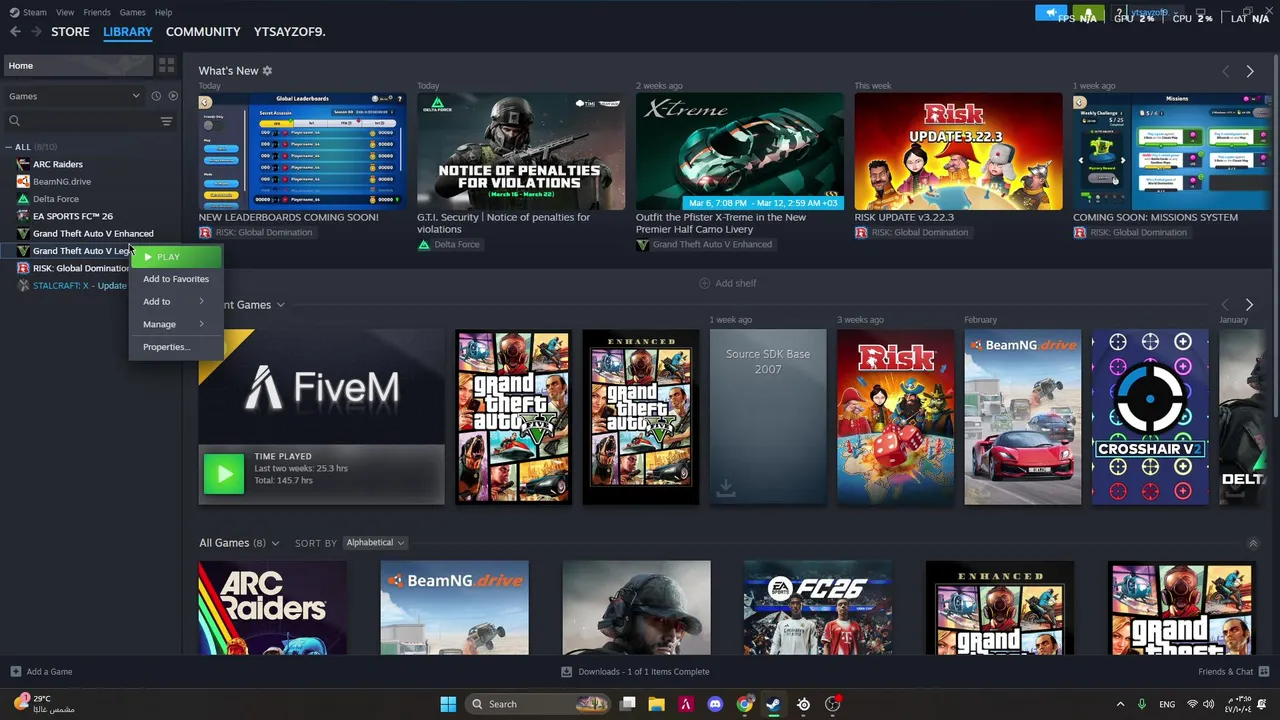Open the LIBRARY tab
1280x720 pixels.
click(x=128, y=32)
